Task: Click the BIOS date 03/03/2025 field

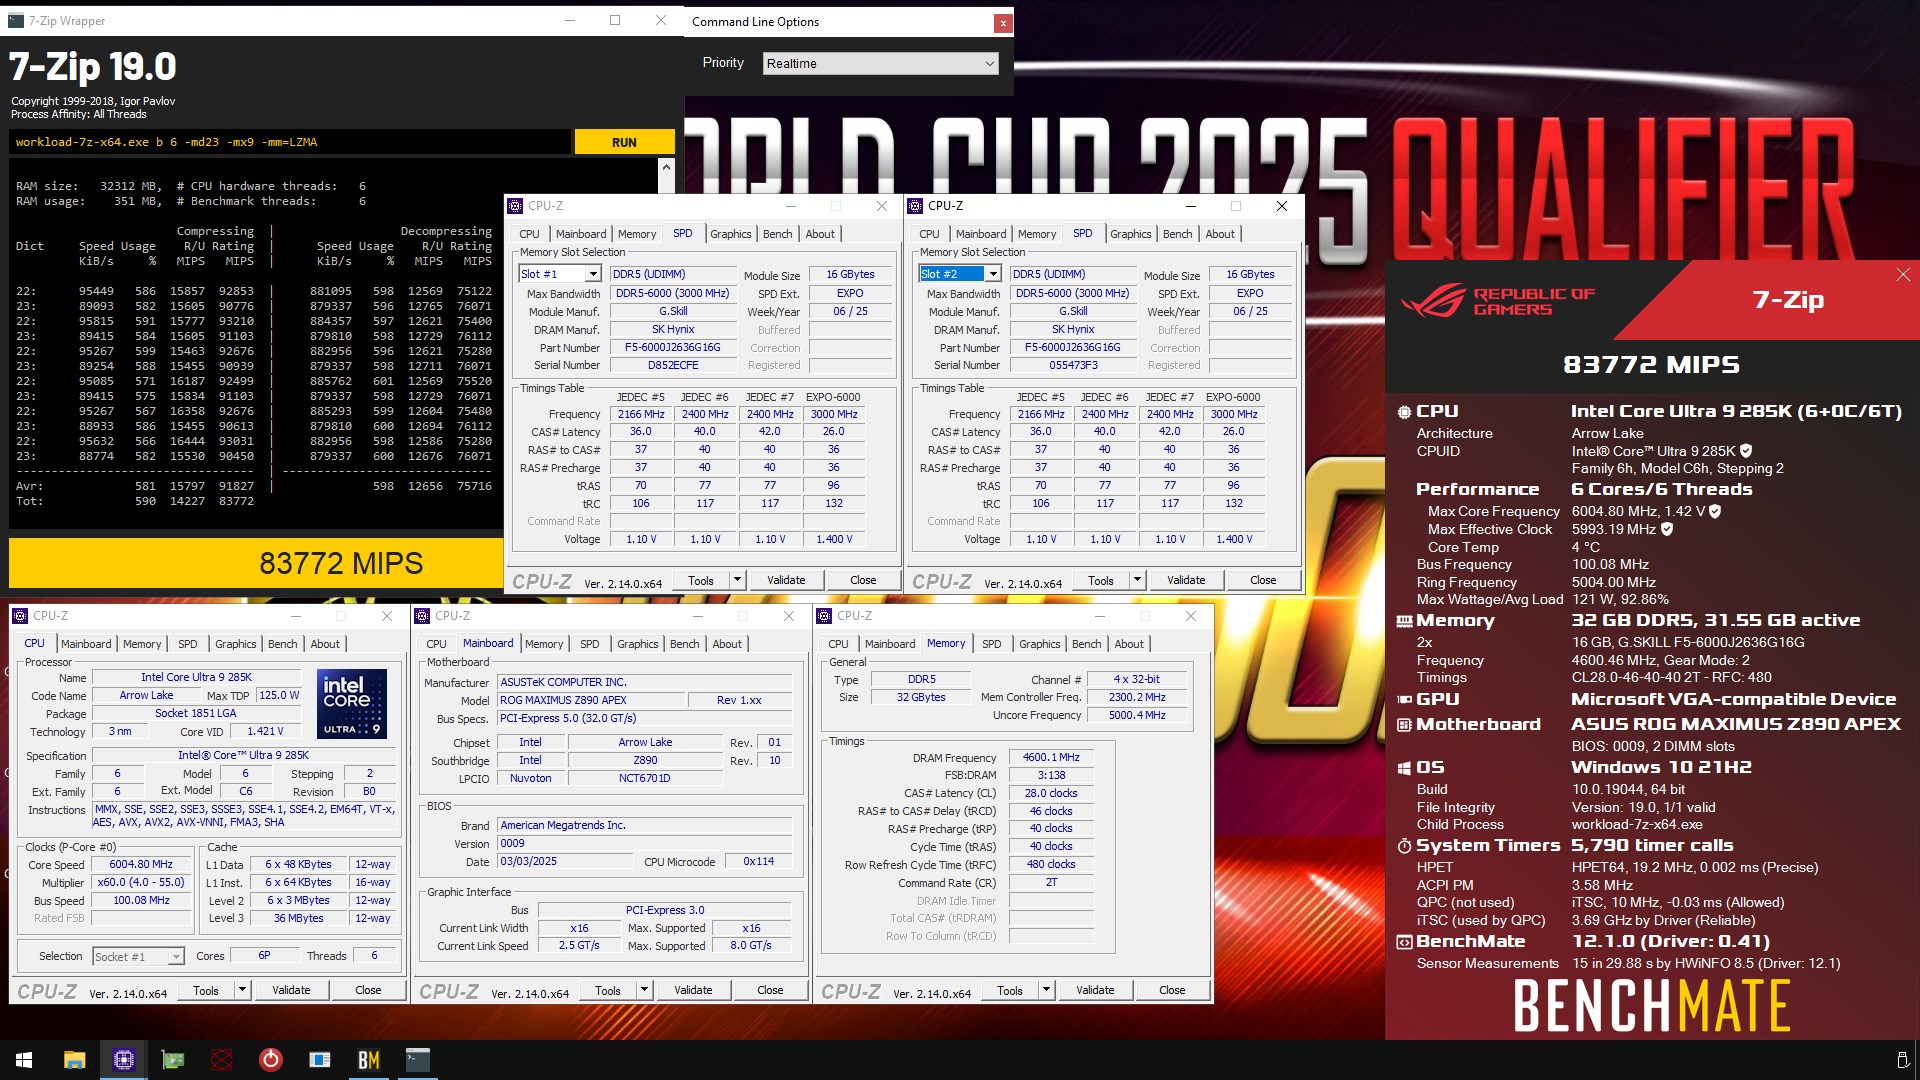Action: tap(565, 862)
